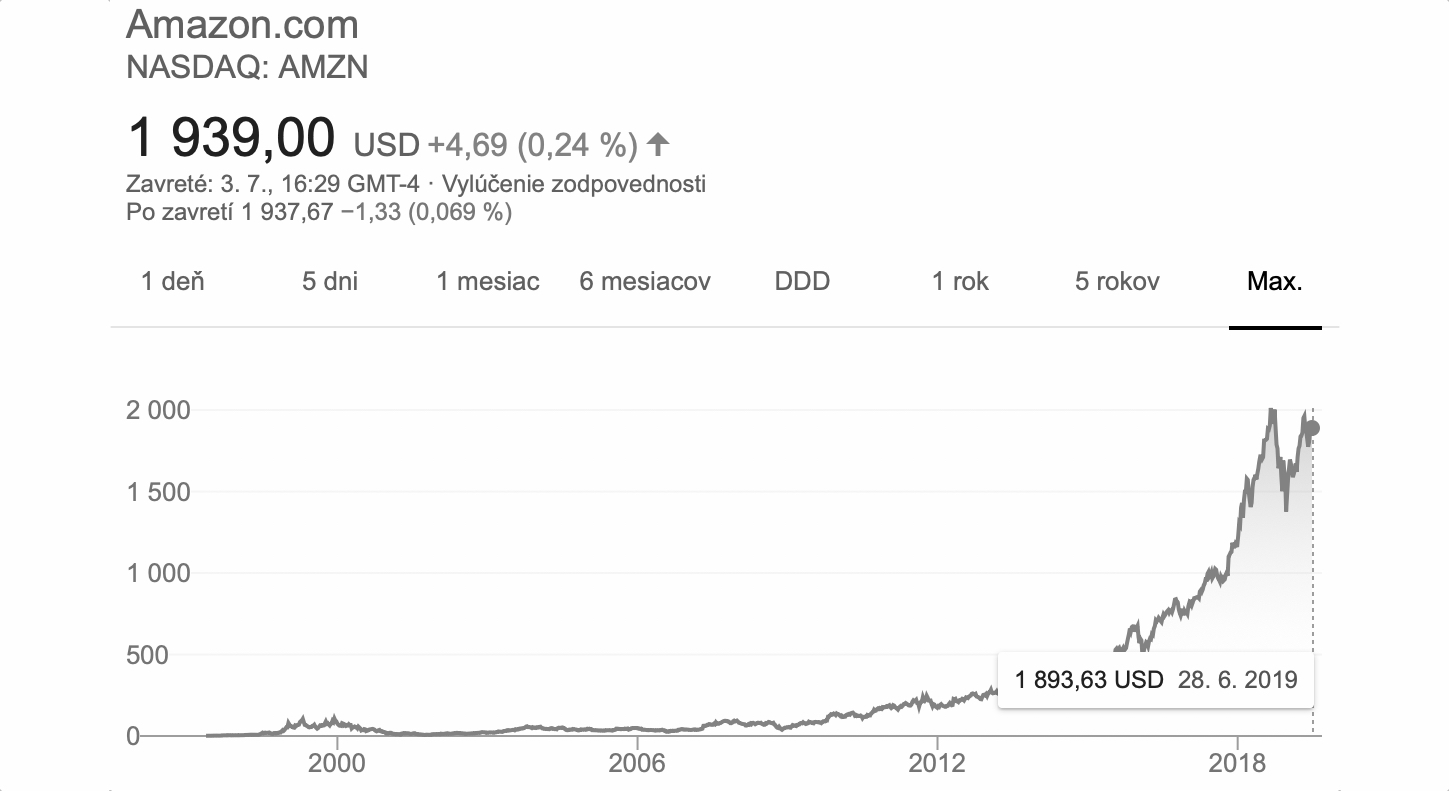Choose the "5 rokov" time range
1449x791 pixels.
pos(1117,281)
